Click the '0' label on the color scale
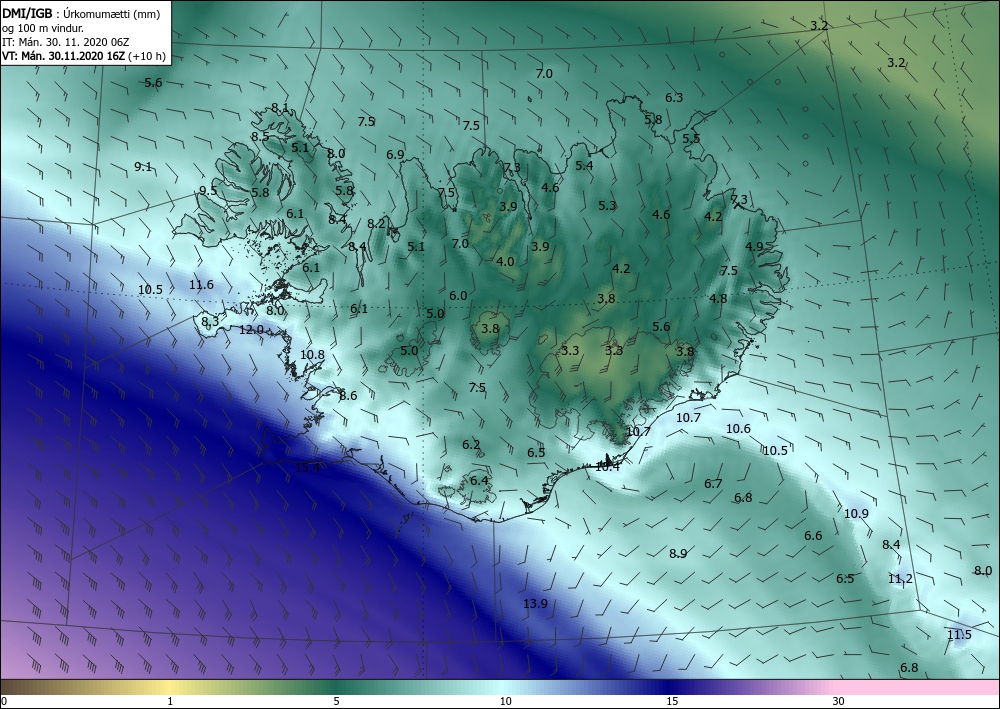 4,701
